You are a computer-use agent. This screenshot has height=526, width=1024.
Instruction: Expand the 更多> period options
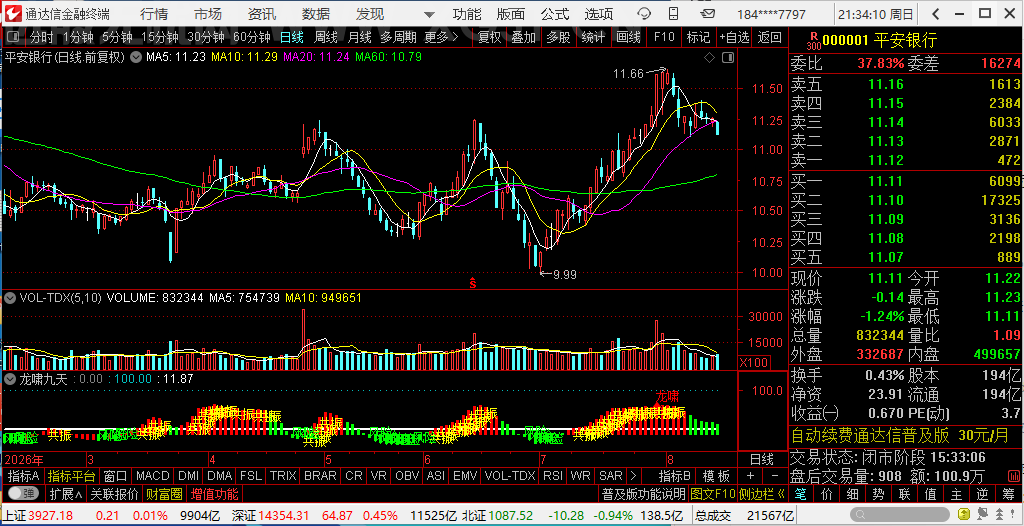pyautogui.click(x=441, y=37)
